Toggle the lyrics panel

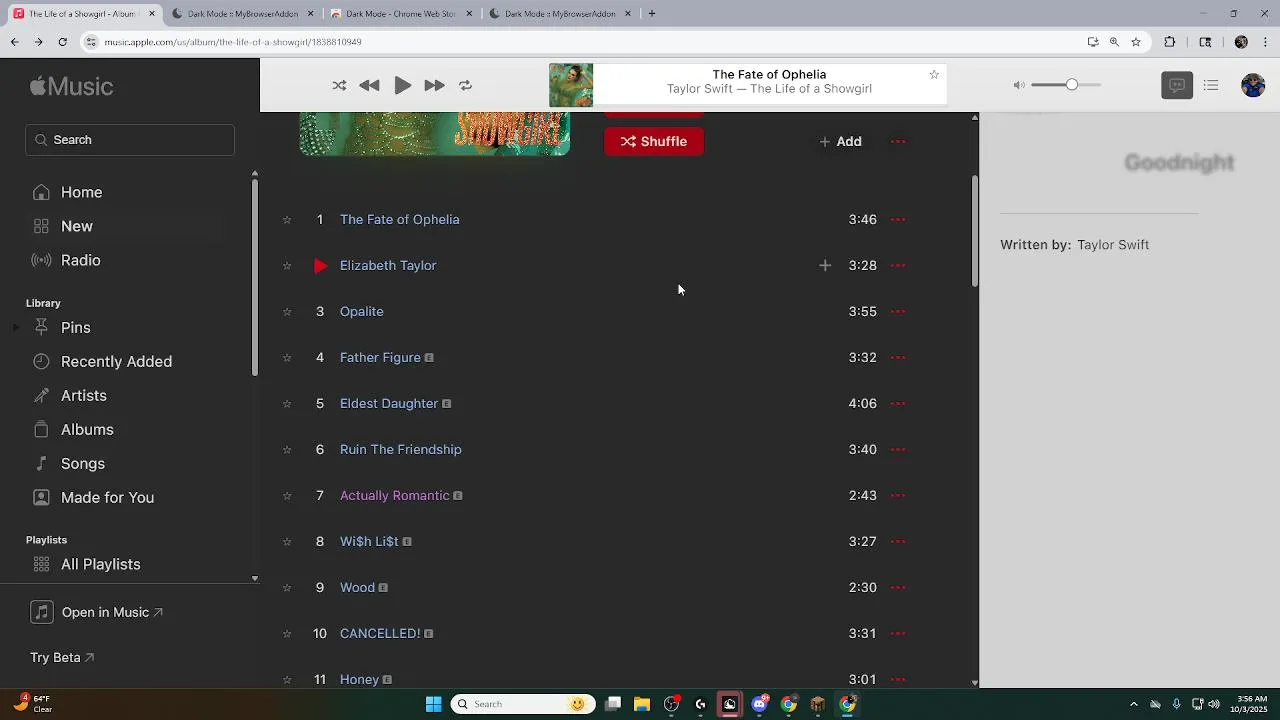1177,86
